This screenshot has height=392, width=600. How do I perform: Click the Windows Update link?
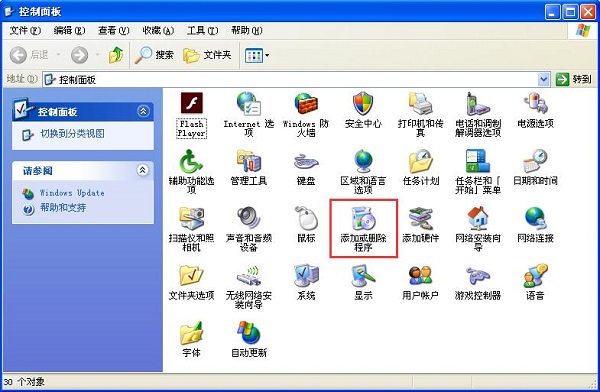click(72, 193)
